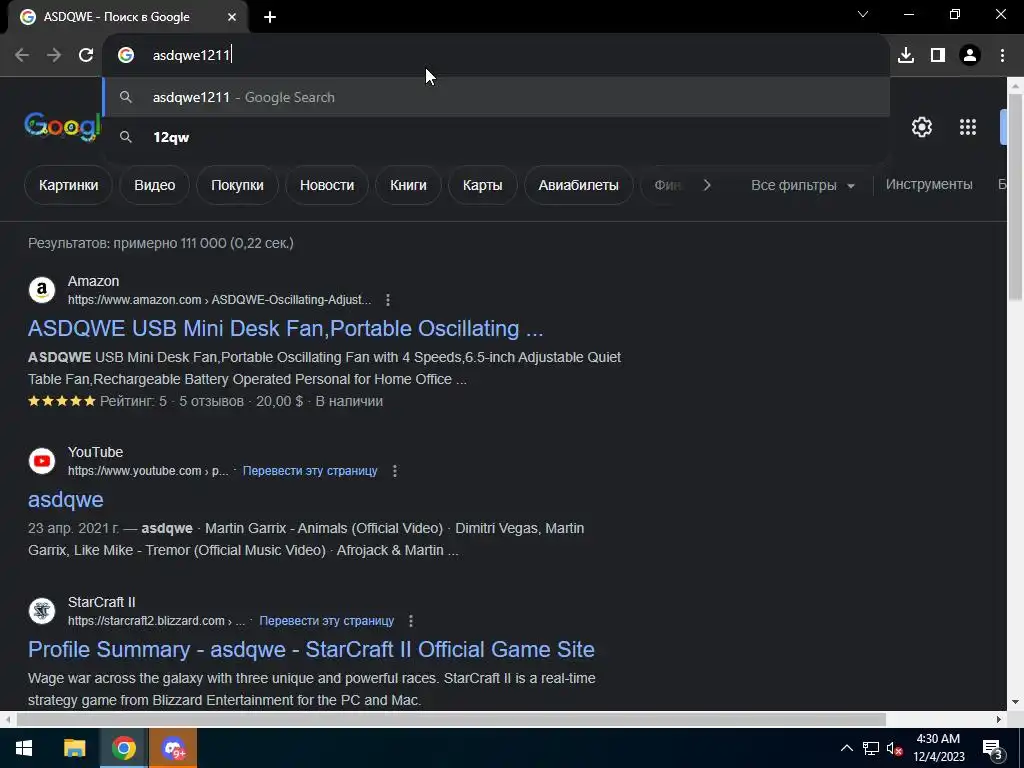The image size is (1024, 768).
Task: Open the 'asdqwe' YouTube result link
Action: coord(65,499)
